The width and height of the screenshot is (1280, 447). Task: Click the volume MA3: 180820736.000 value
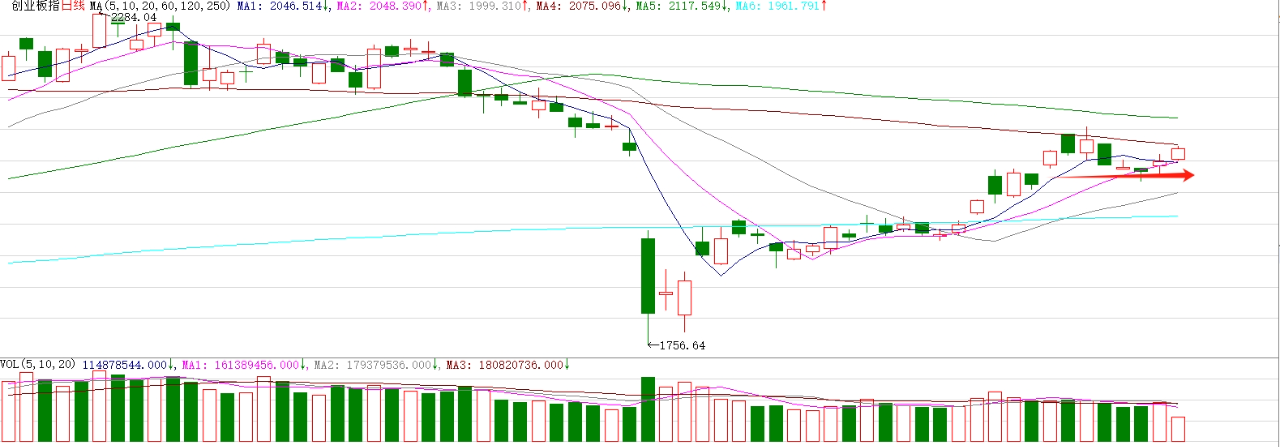point(507,365)
